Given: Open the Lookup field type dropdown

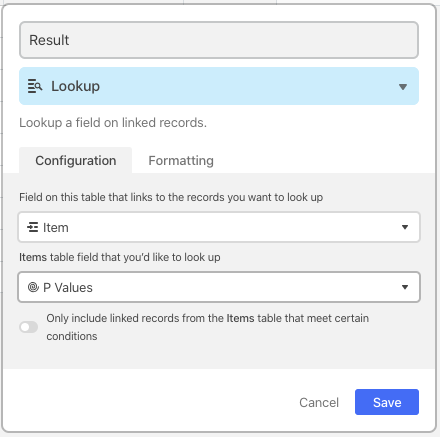Looking at the screenshot, I should point(219,86).
